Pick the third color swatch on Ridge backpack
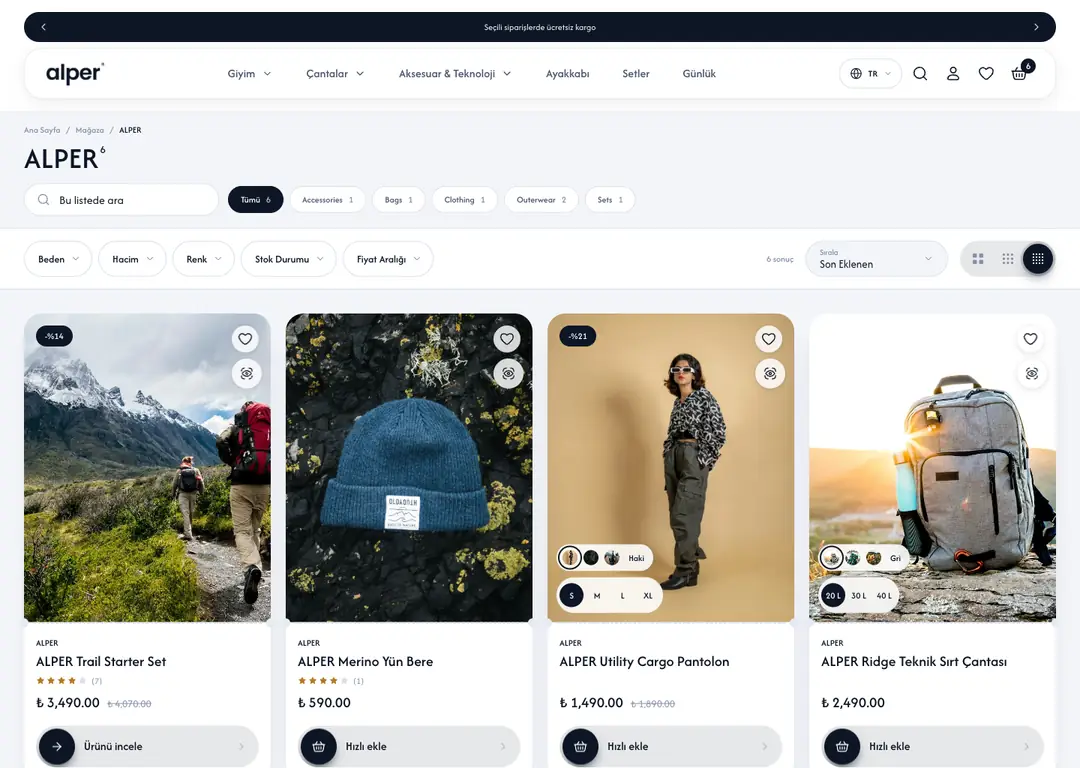The height and width of the screenshot is (768, 1080). point(873,558)
